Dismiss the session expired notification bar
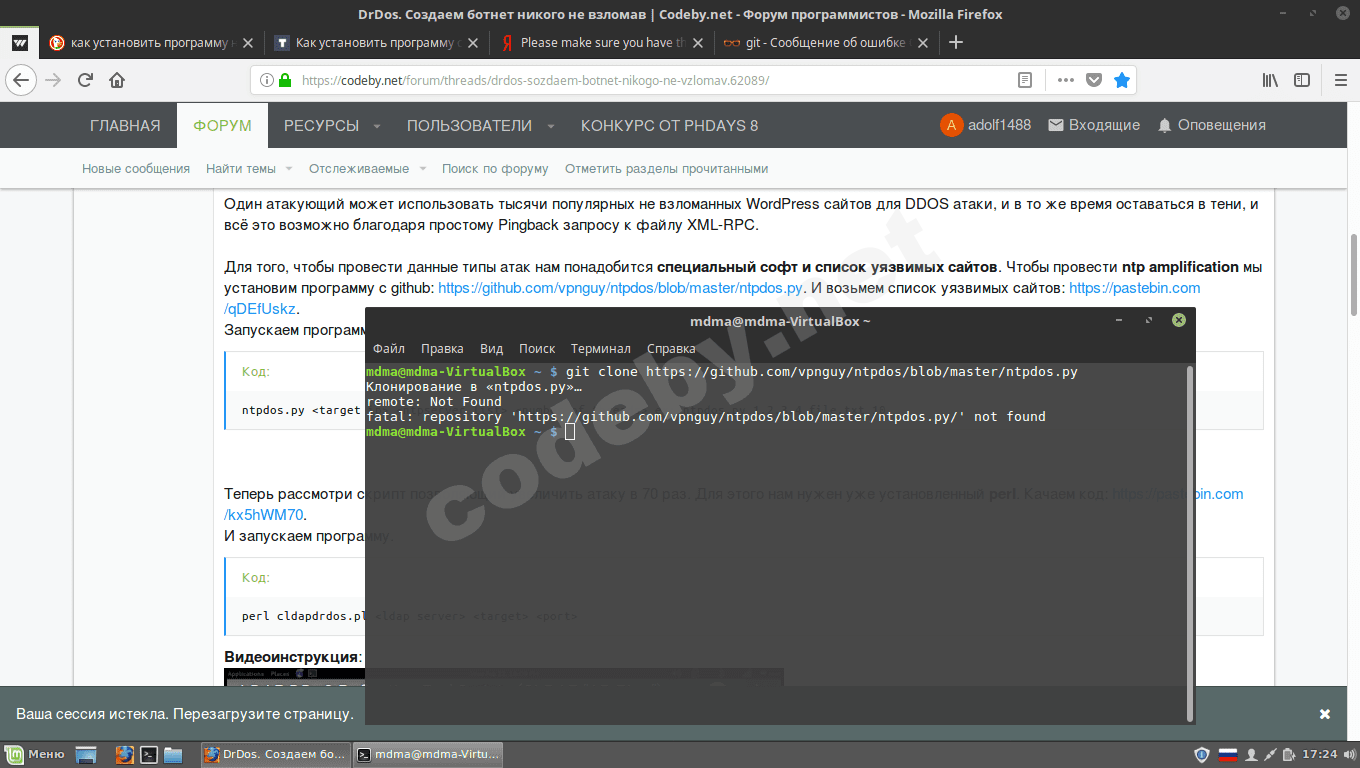 [x=1325, y=714]
